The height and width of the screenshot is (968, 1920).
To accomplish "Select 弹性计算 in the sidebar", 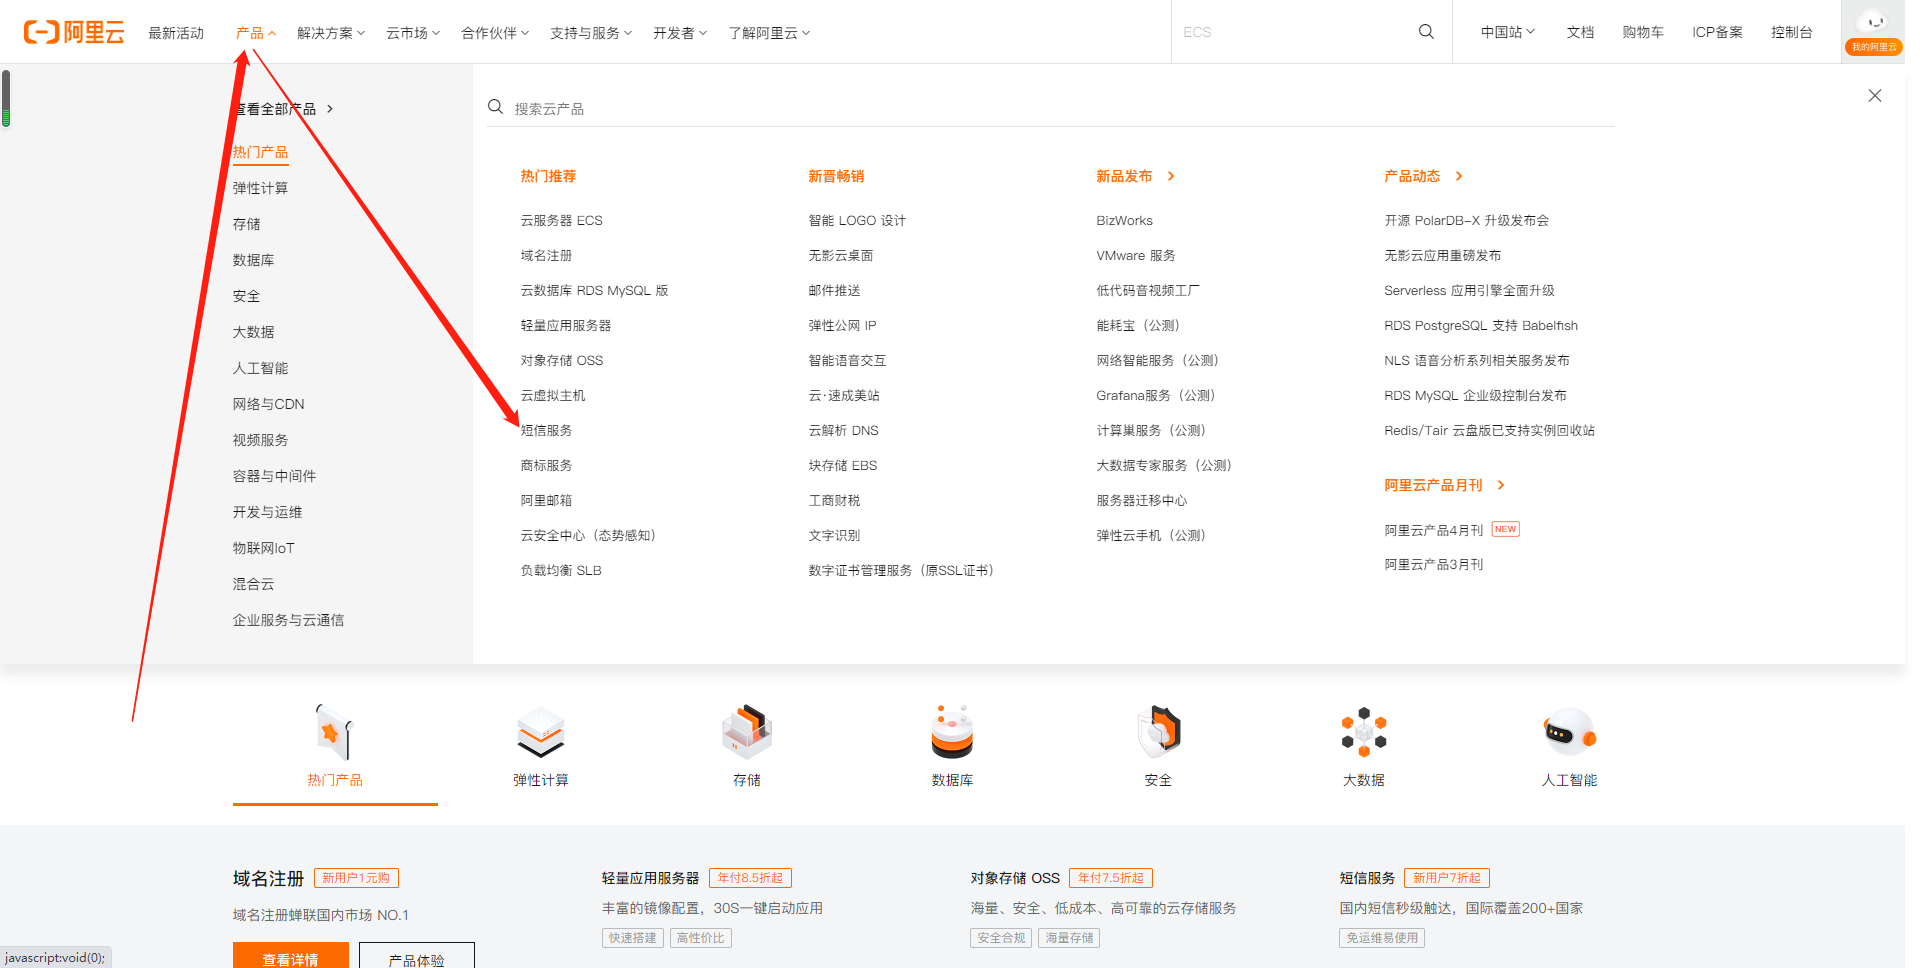I will click(260, 188).
